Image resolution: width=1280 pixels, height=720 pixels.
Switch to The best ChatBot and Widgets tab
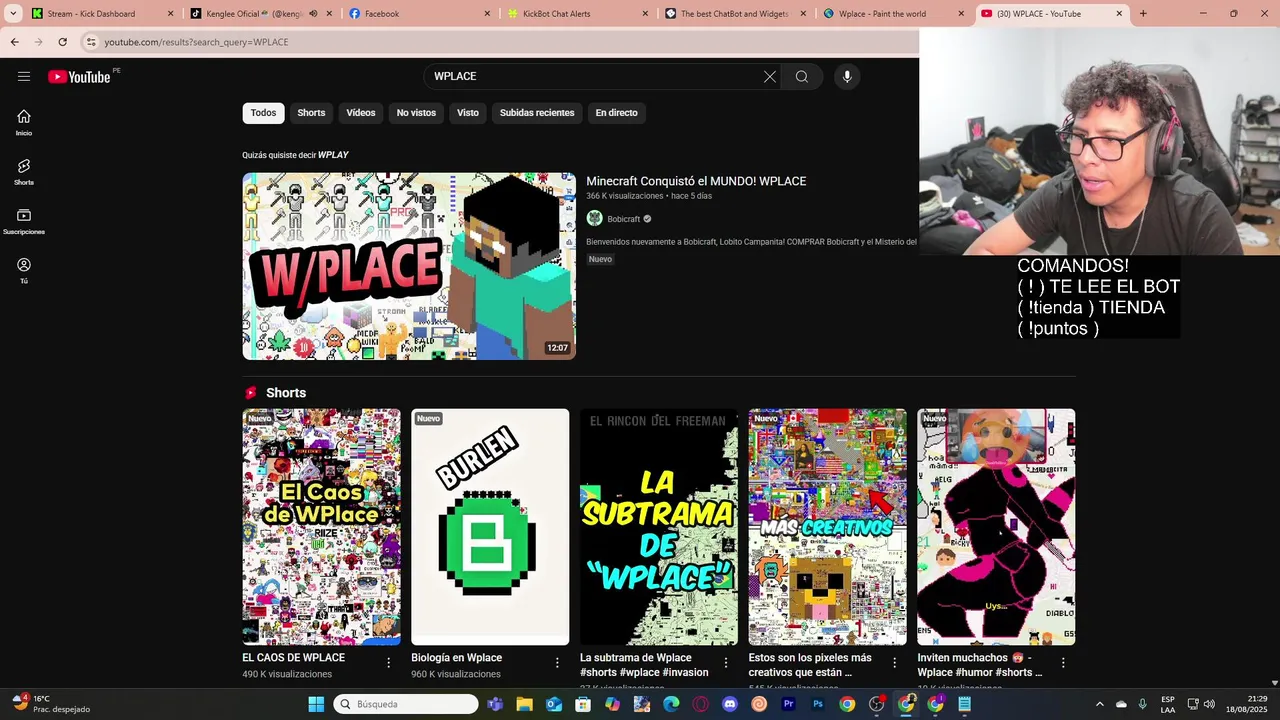point(734,14)
